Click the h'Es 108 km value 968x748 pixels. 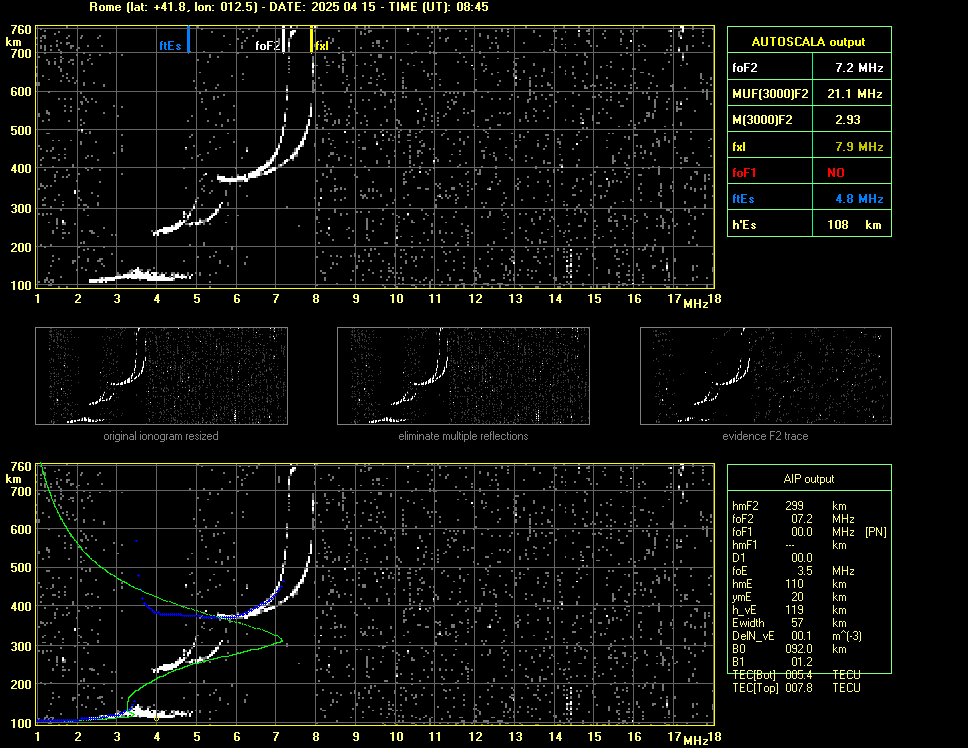854,225
